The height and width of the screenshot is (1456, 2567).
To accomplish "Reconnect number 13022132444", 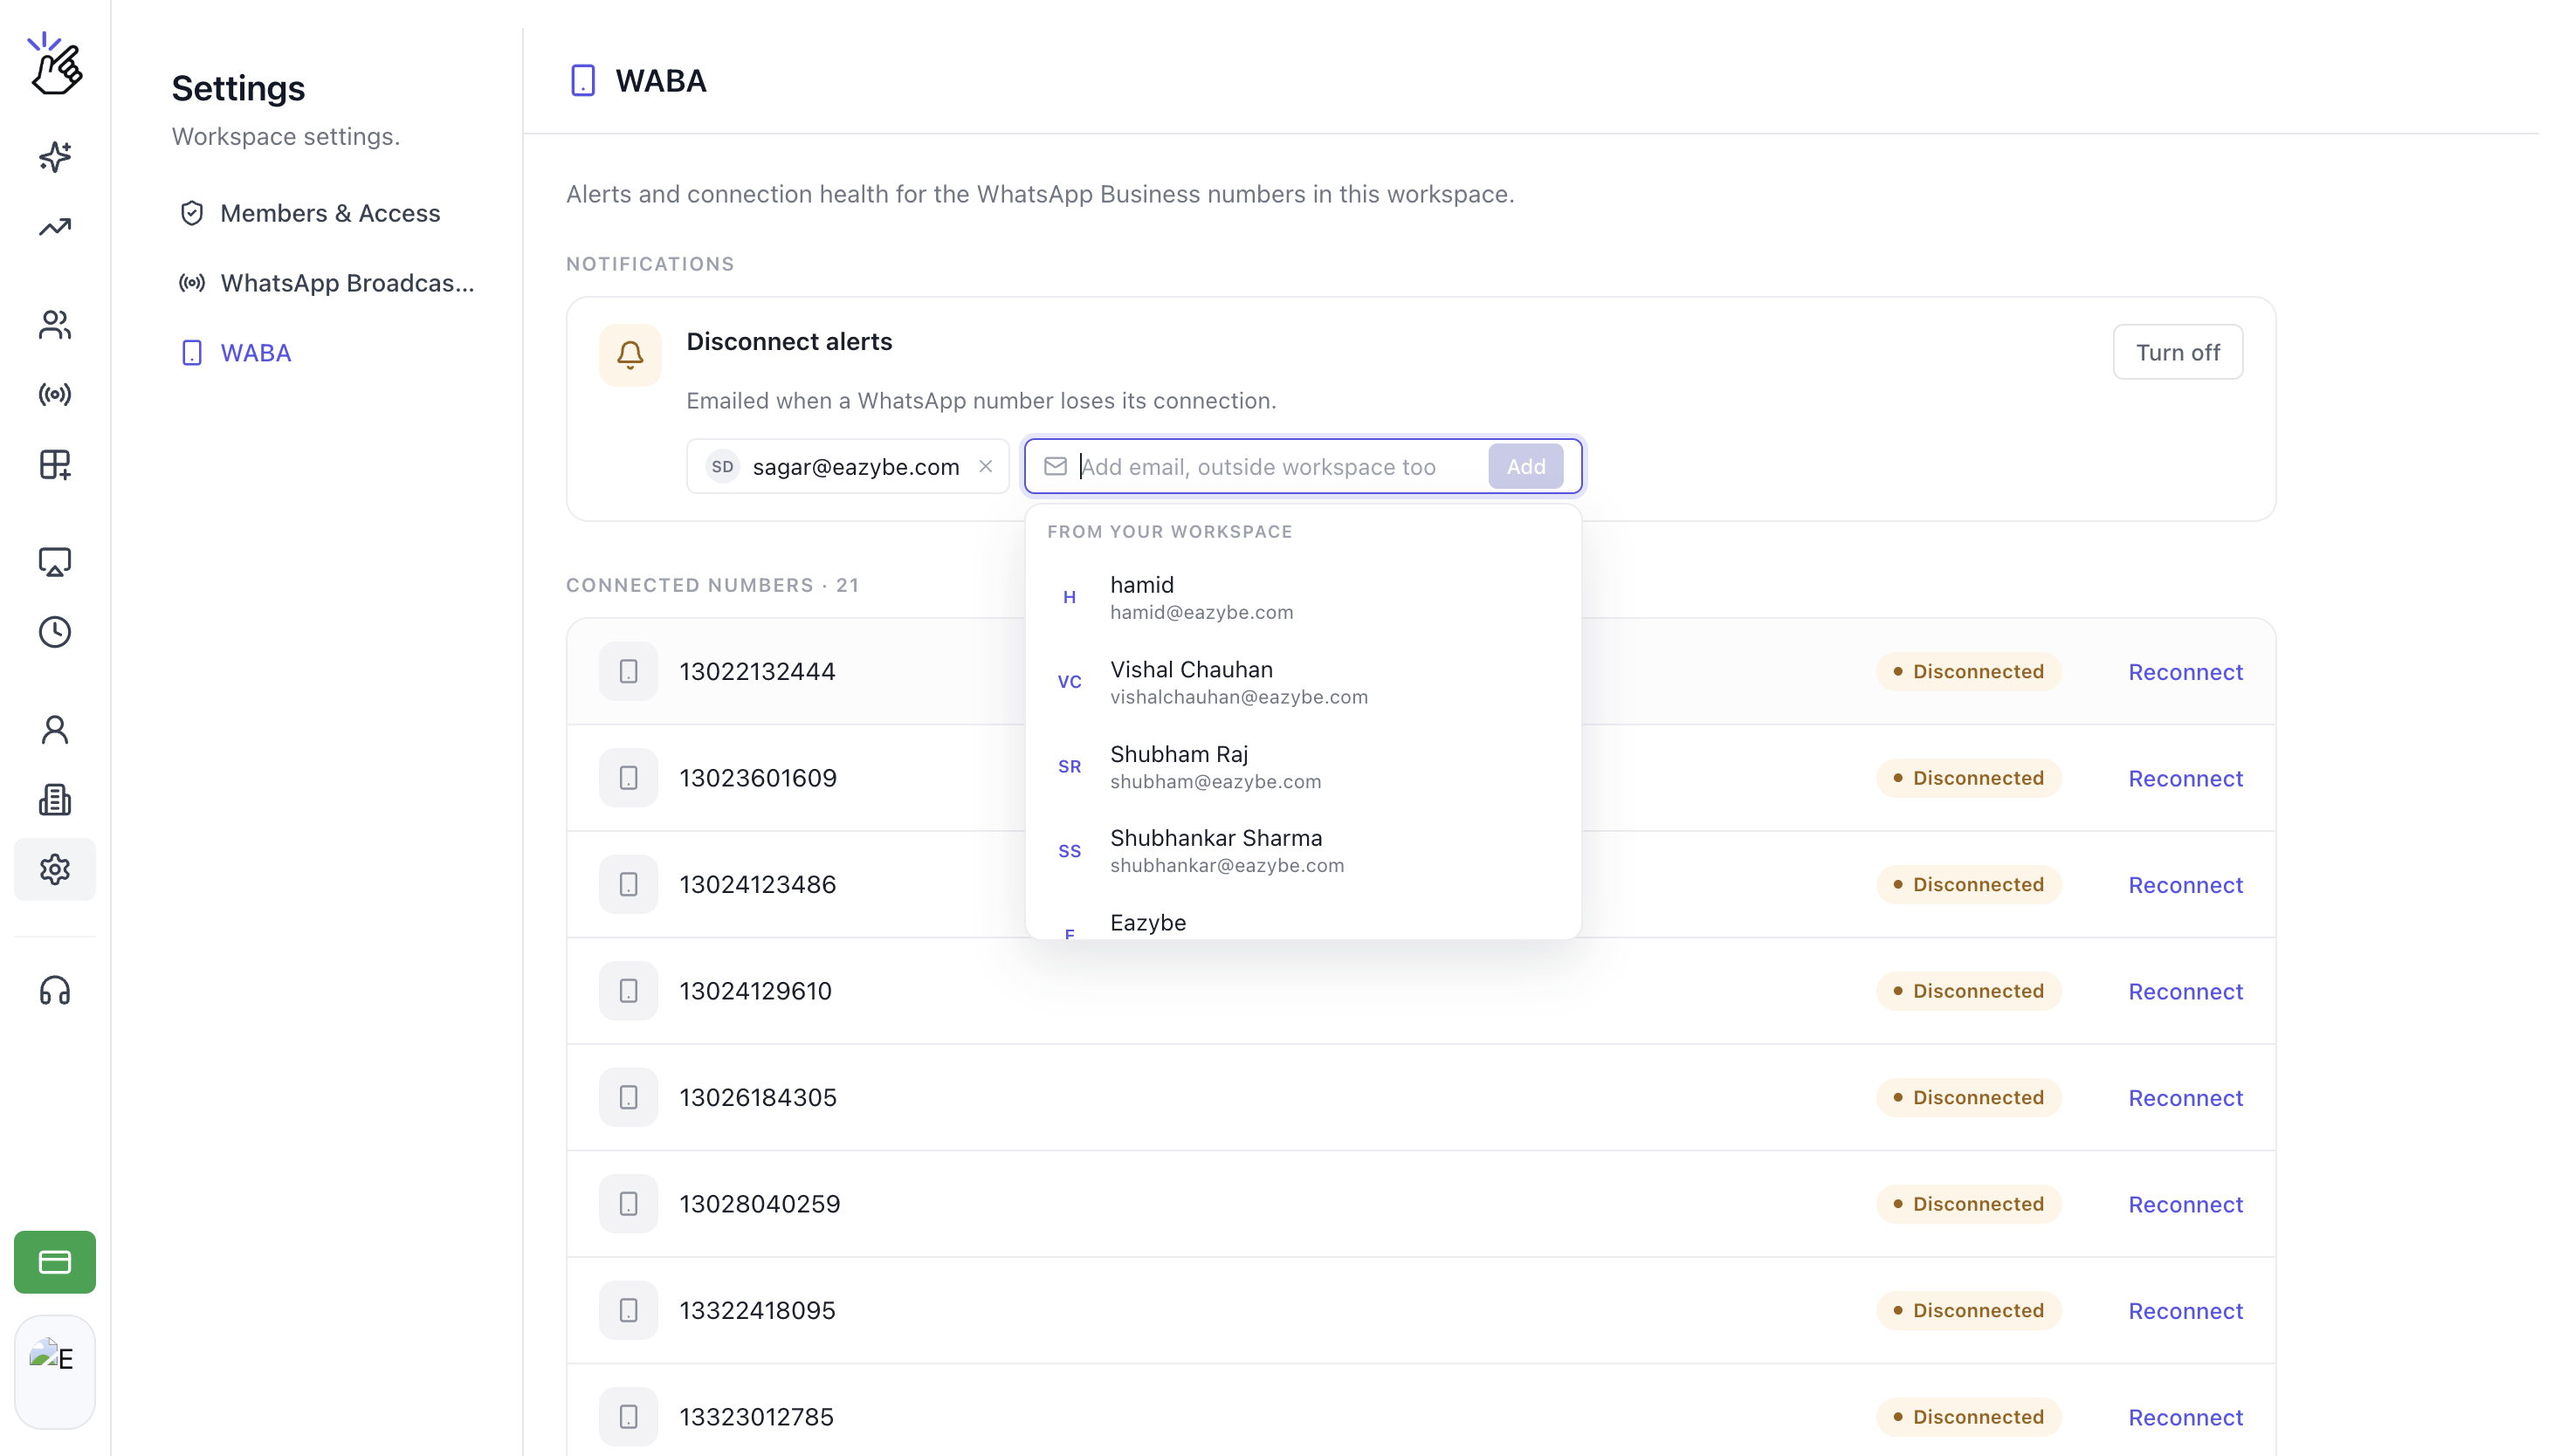I will click(2185, 672).
